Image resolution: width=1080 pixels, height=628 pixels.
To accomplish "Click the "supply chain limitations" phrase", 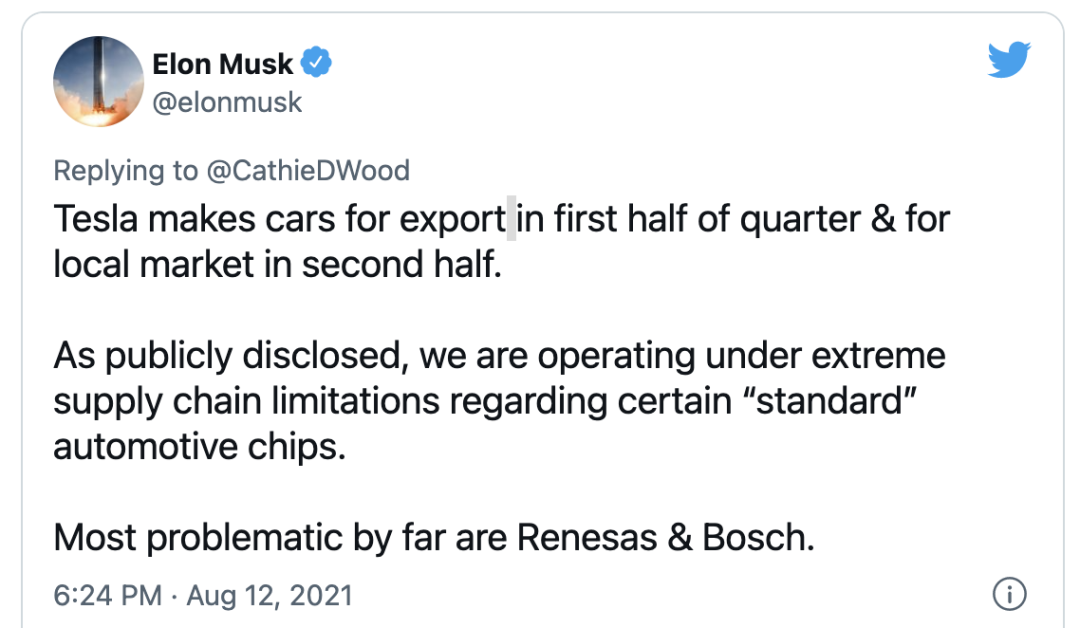I will pyautogui.click(x=246, y=401).
